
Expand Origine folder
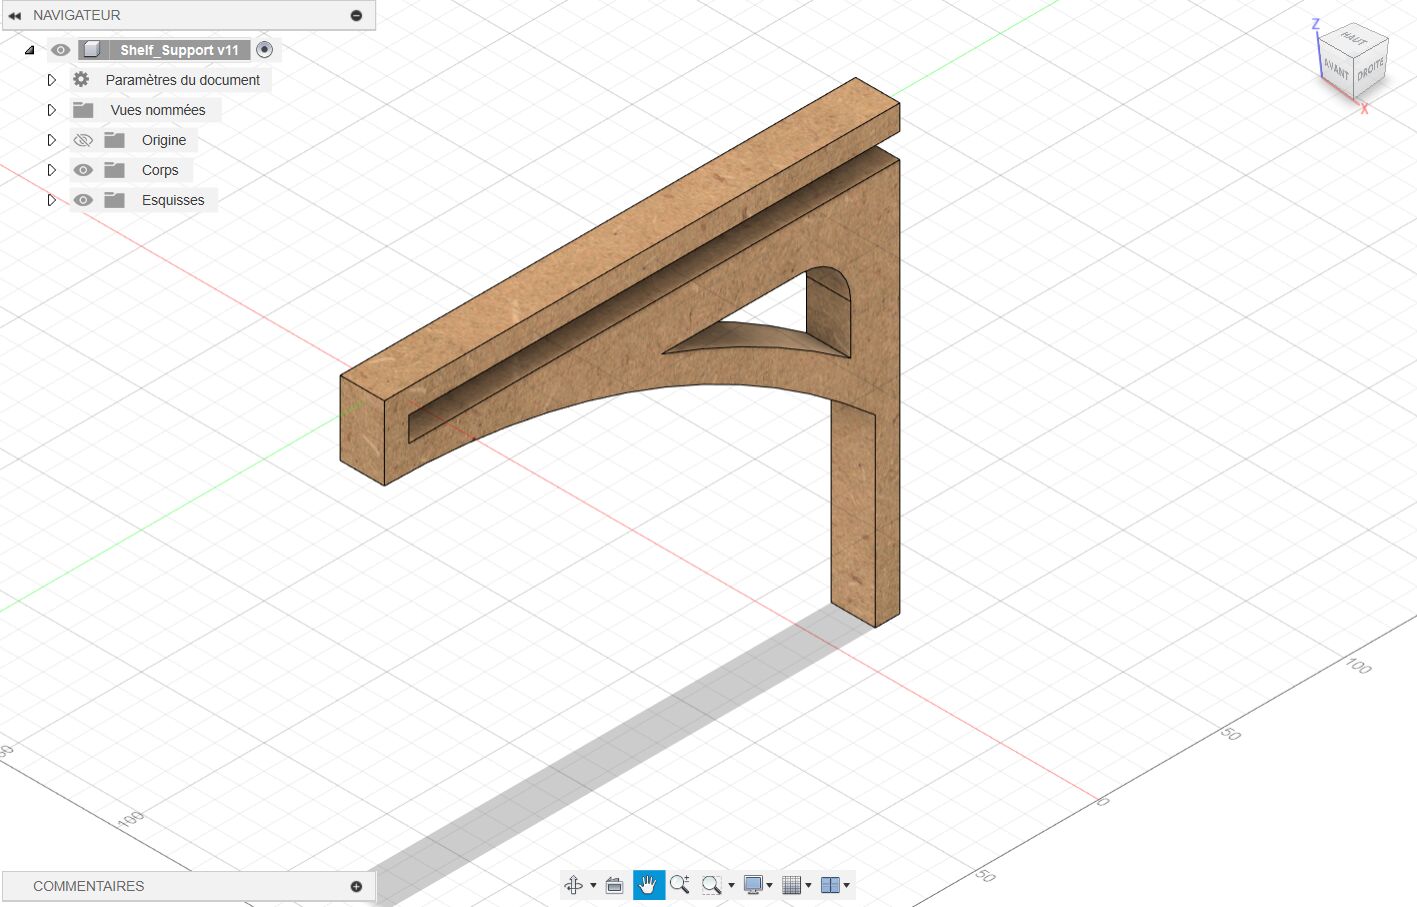(x=52, y=140)
